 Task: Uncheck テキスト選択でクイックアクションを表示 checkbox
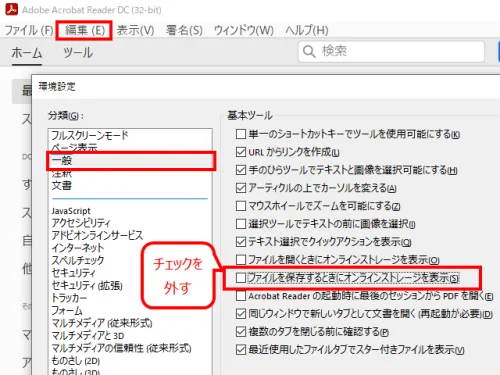point(241,242)
